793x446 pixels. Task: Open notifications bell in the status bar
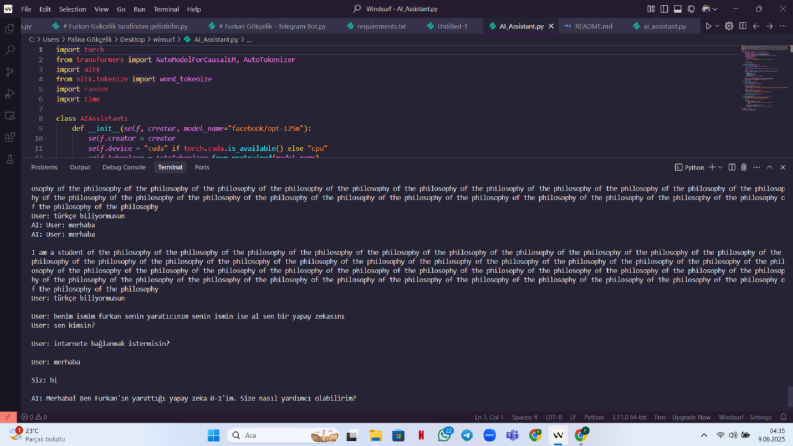[x=783, y=417]
